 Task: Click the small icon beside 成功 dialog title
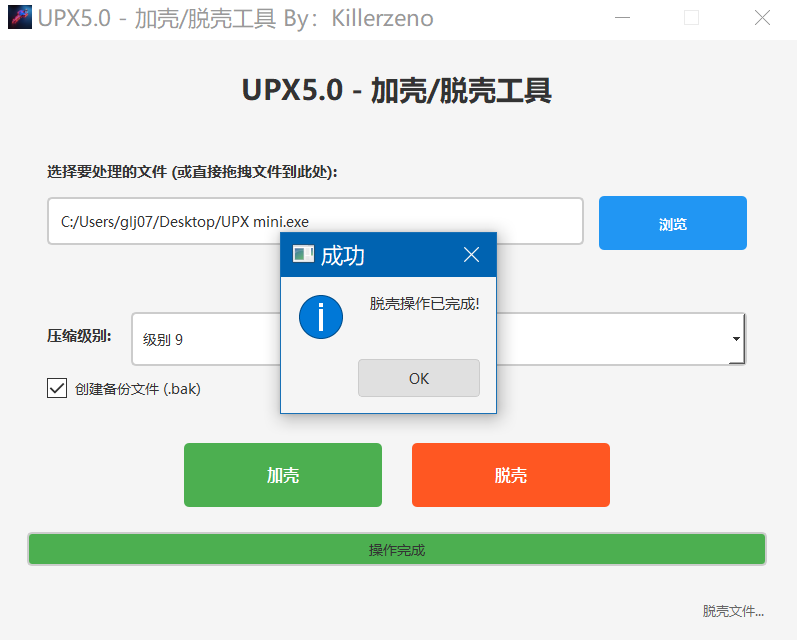[x=303, y=255]
